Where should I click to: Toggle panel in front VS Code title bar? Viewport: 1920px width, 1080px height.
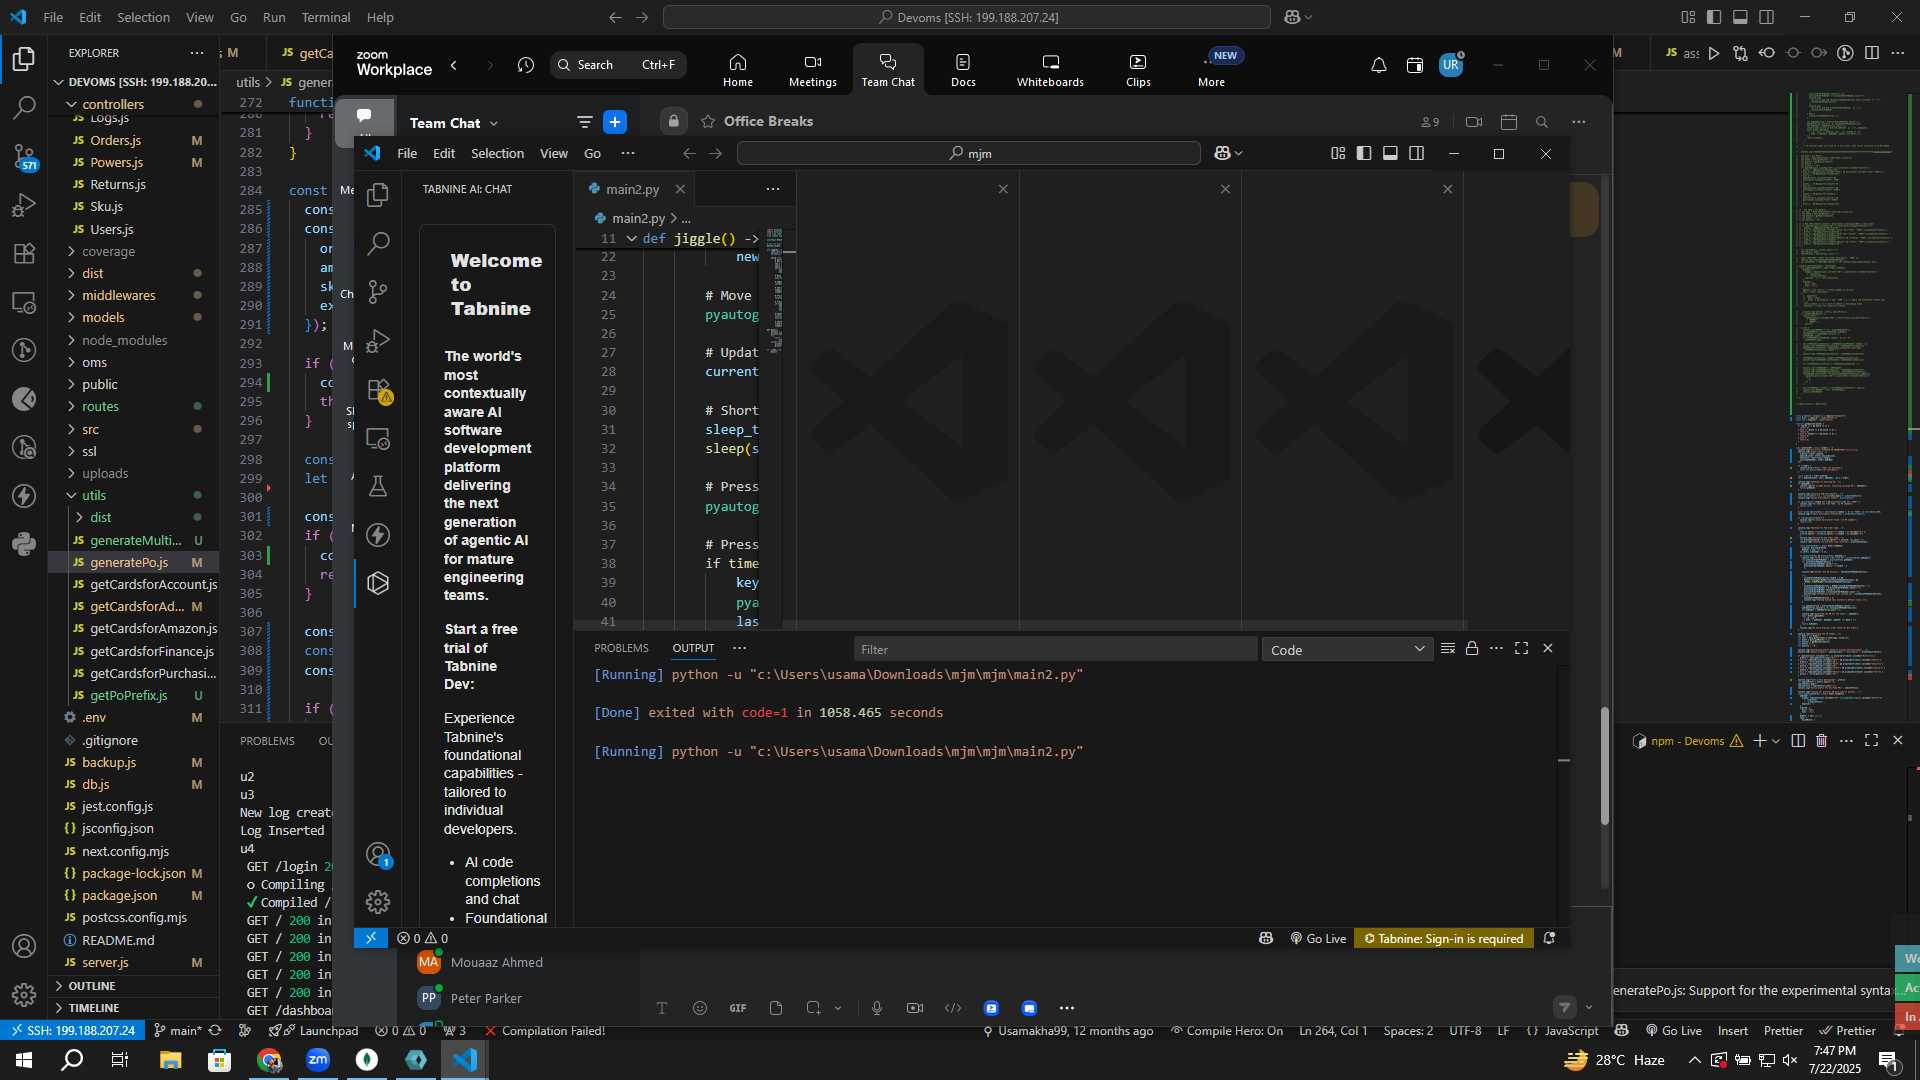point(1390,153)
